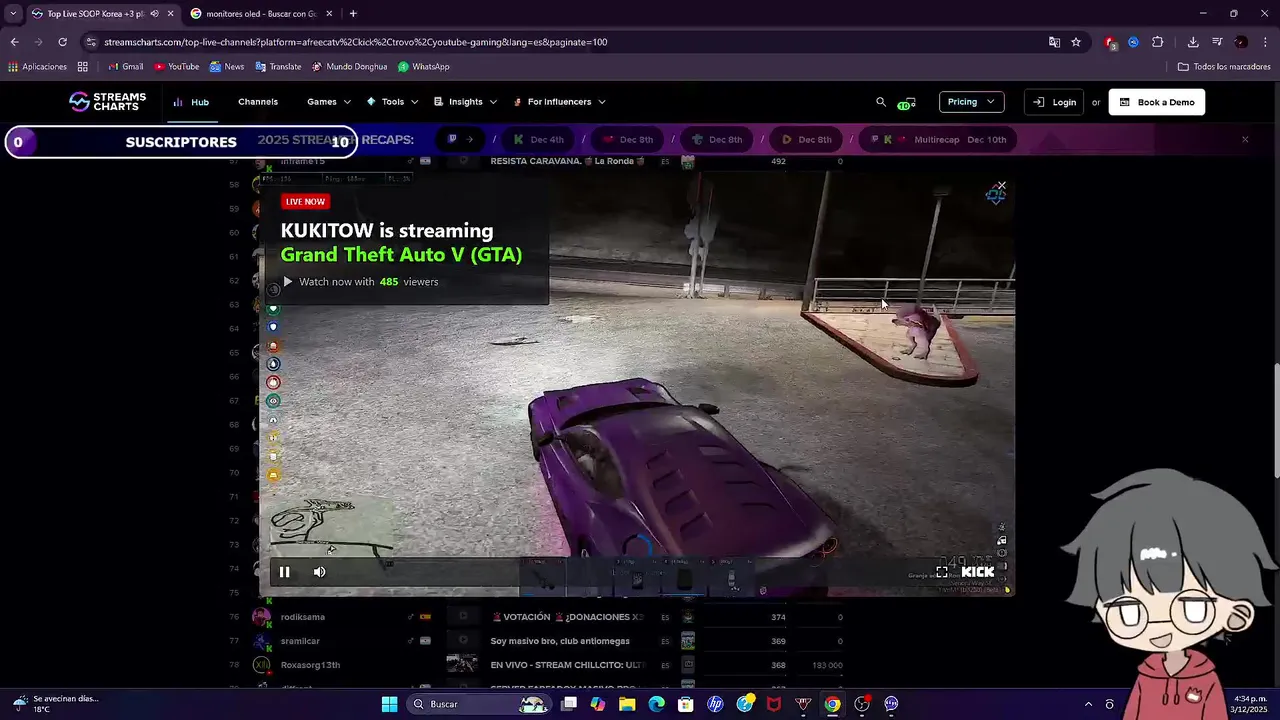
Task: Open Google Chrome from the taskbar
Action: (832, 704)
